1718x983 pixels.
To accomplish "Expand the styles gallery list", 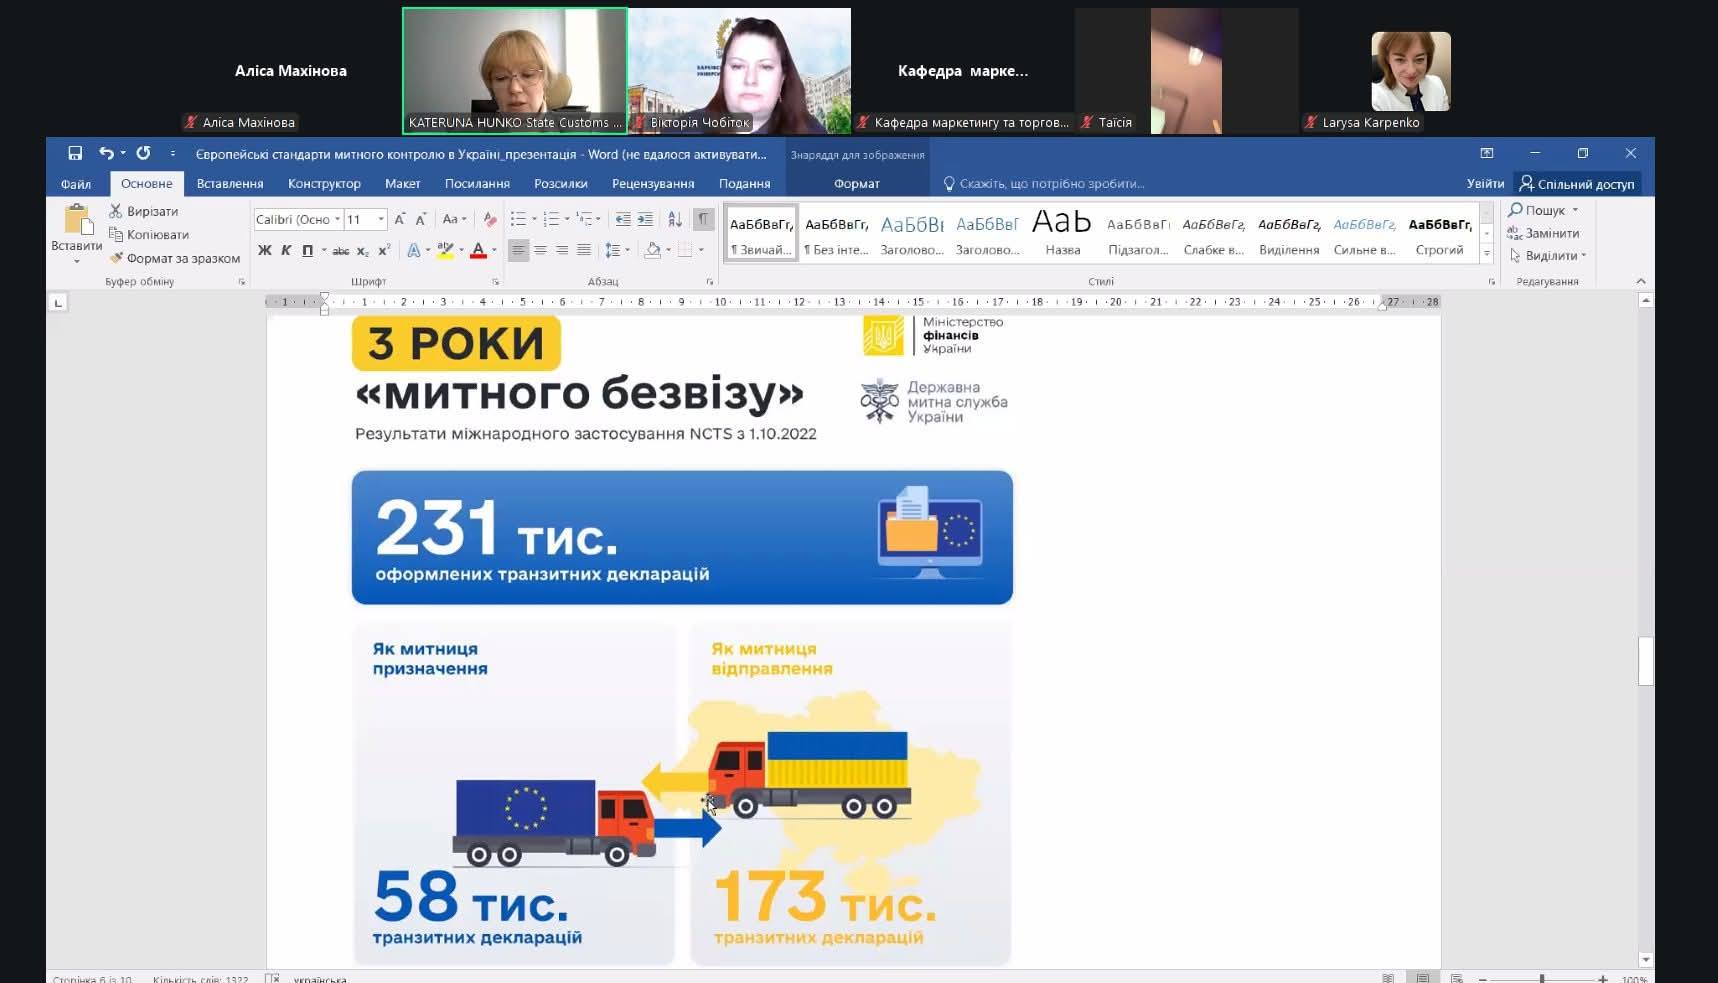I will 1487,254.
